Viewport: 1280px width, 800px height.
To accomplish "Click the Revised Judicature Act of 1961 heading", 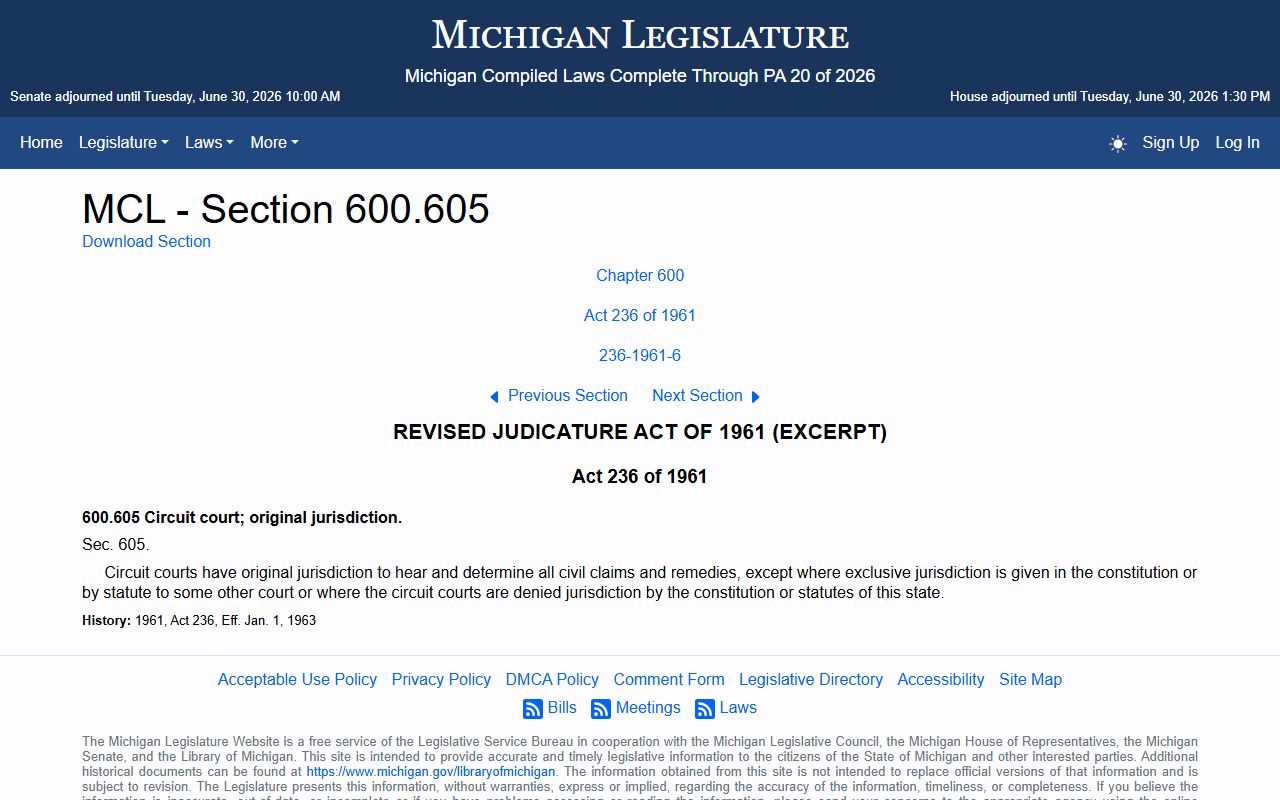I will click(x=640, y=432).
